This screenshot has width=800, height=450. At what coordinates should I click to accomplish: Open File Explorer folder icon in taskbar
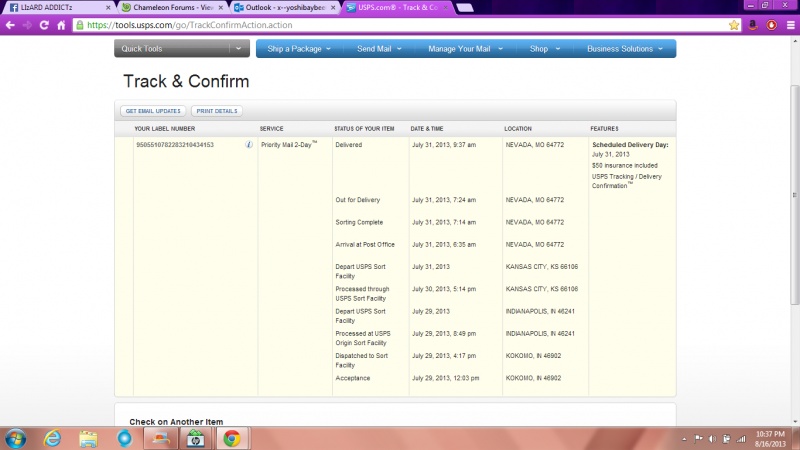[88, 439]
